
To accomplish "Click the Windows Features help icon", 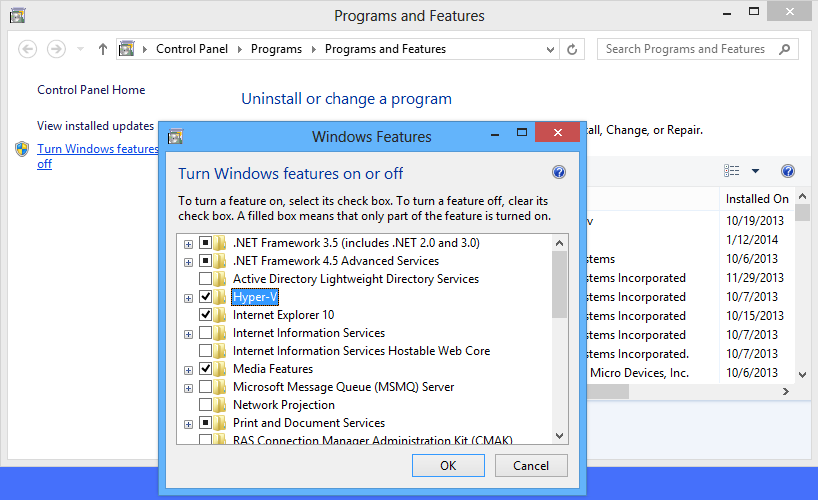I will point(559,172).
